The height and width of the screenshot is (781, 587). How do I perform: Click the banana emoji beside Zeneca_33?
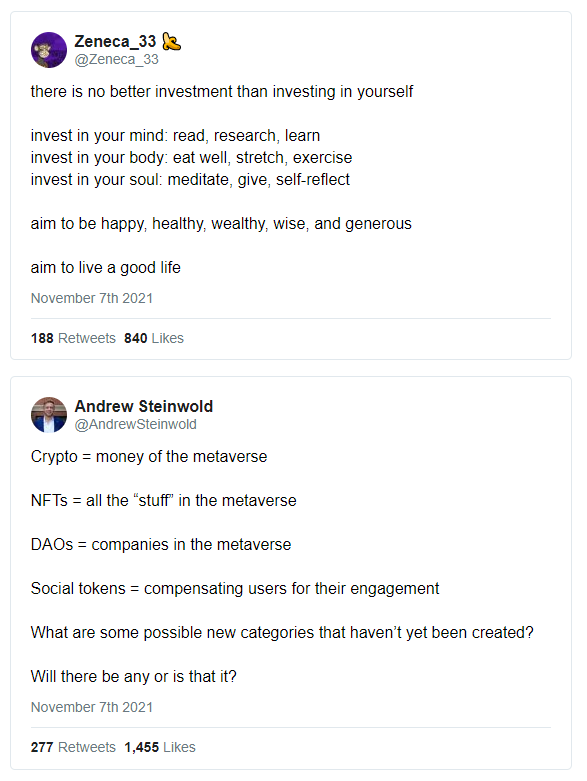[171, 41]
